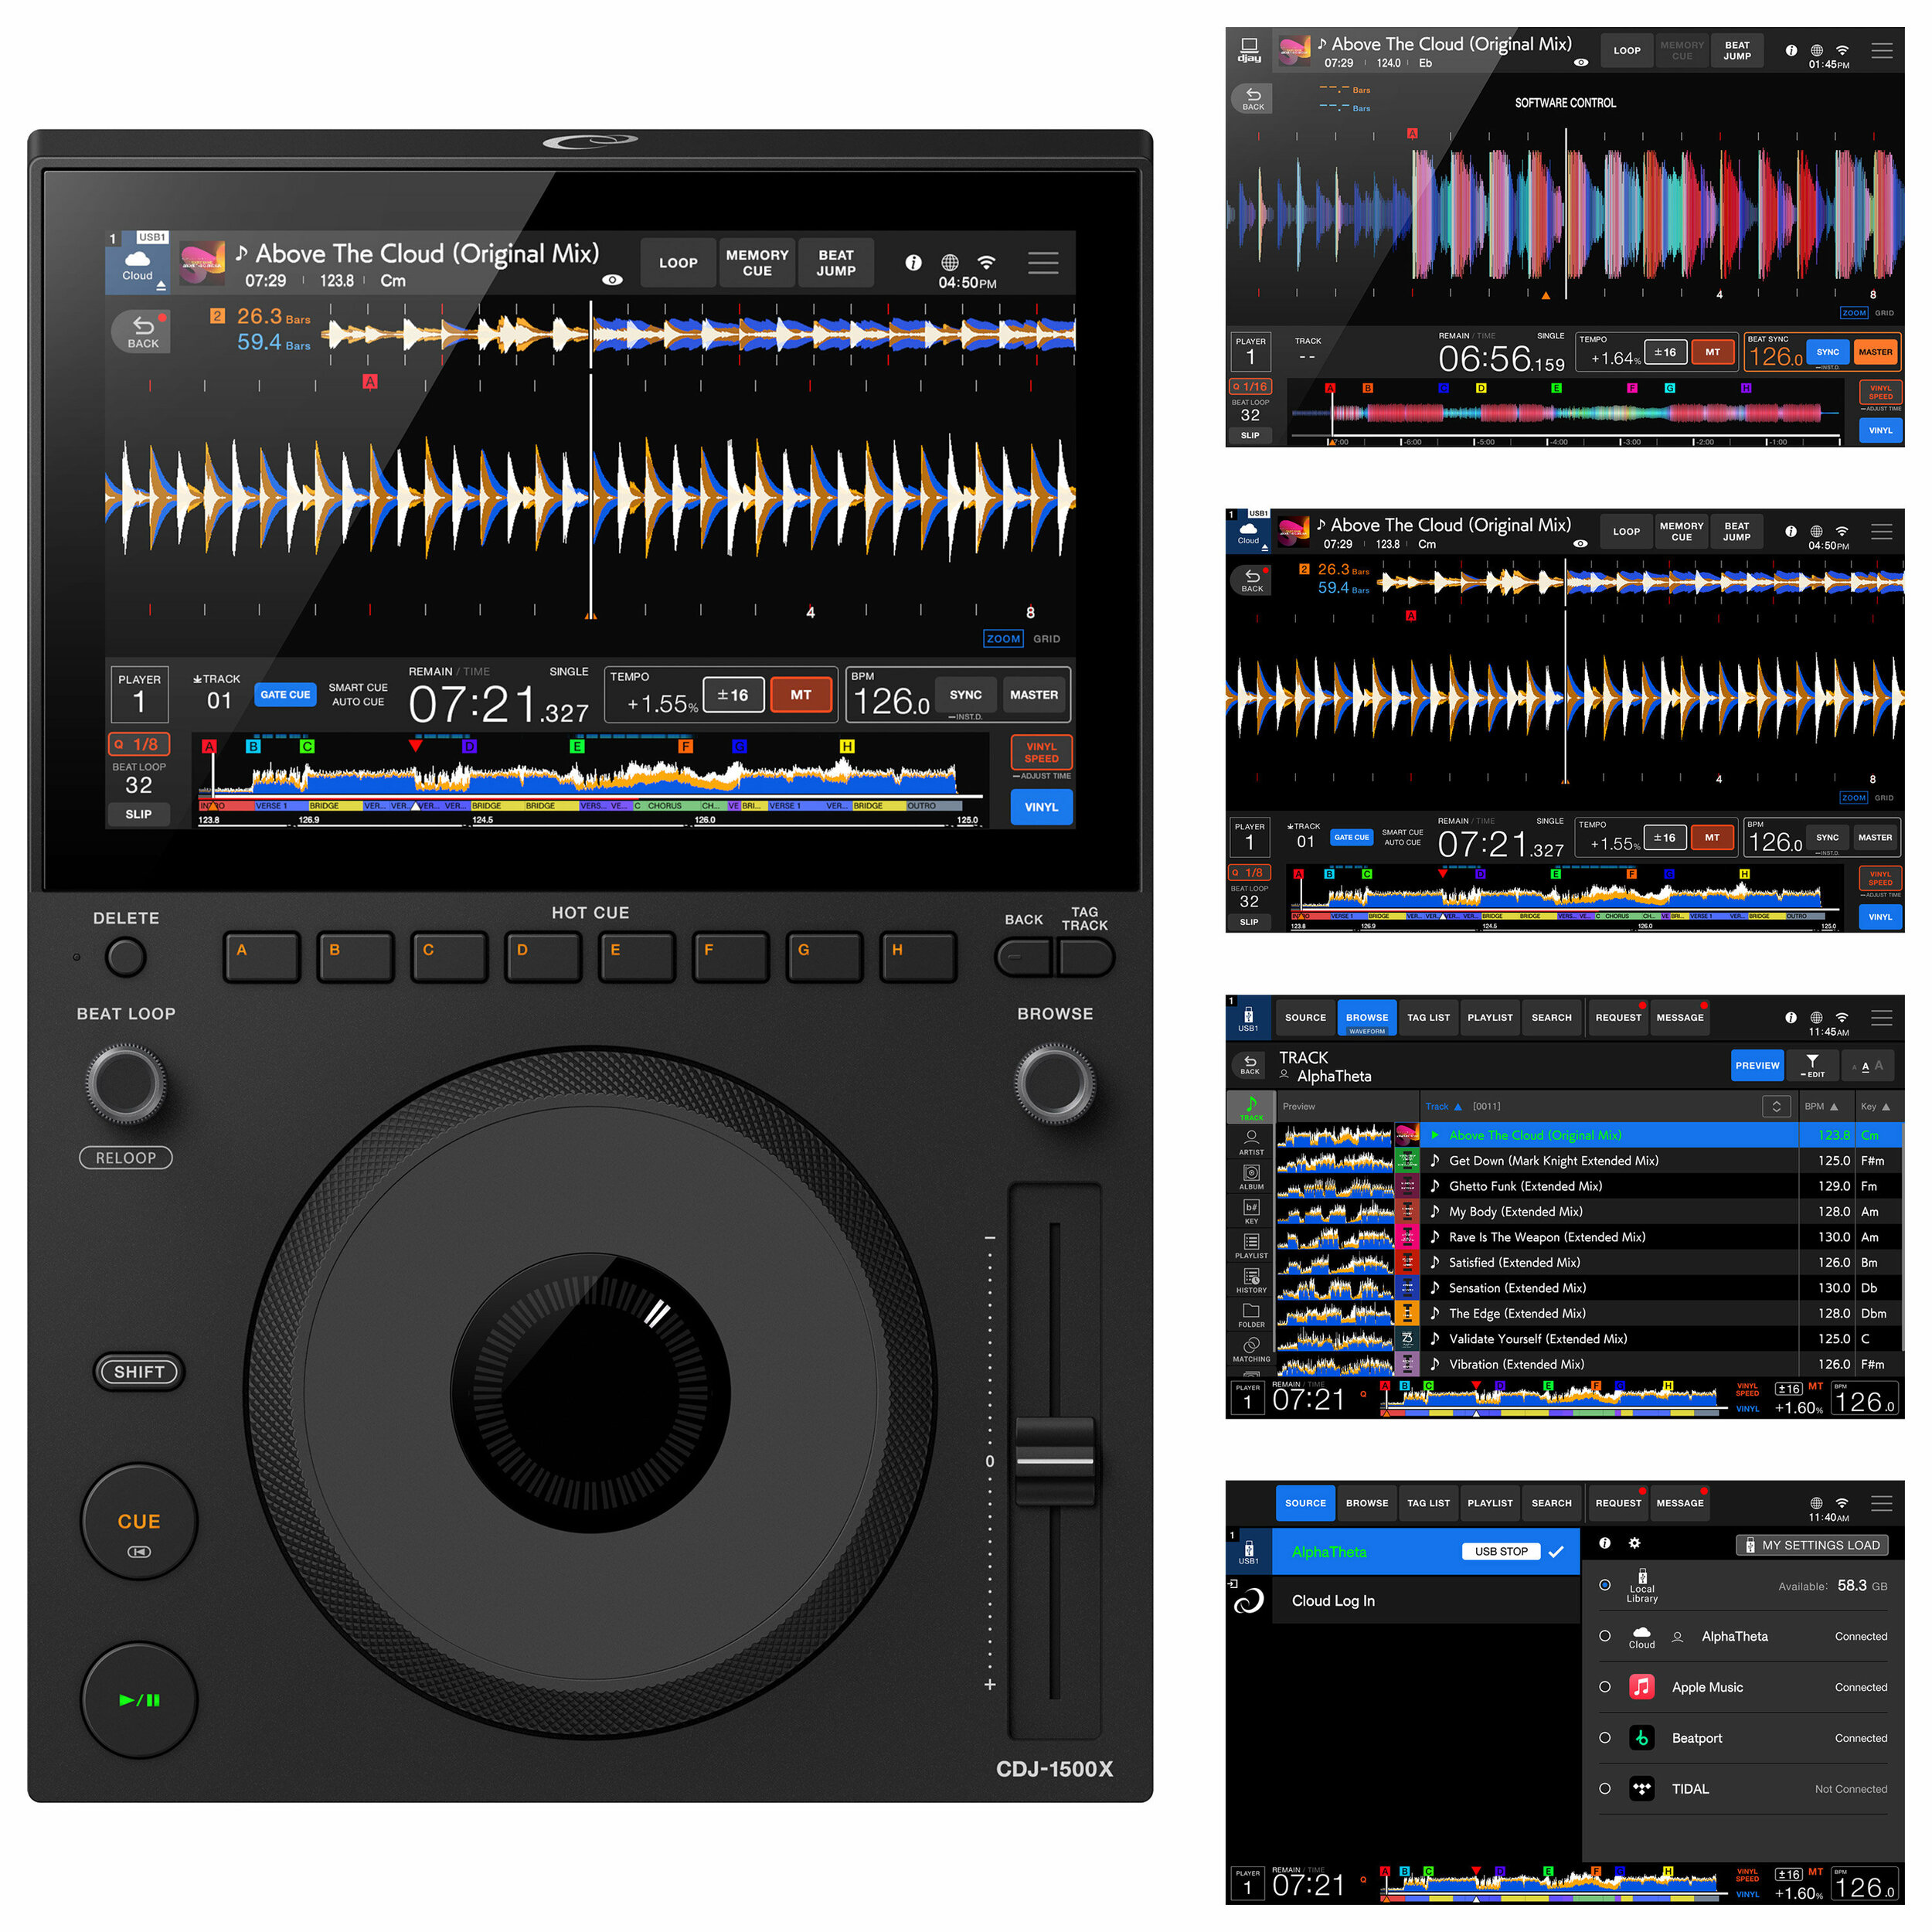Open the MATCHING category in the browse sidebar
Image resolution: width=1932 pixels, height=1932 pixels.
tap(1251, 1350)
